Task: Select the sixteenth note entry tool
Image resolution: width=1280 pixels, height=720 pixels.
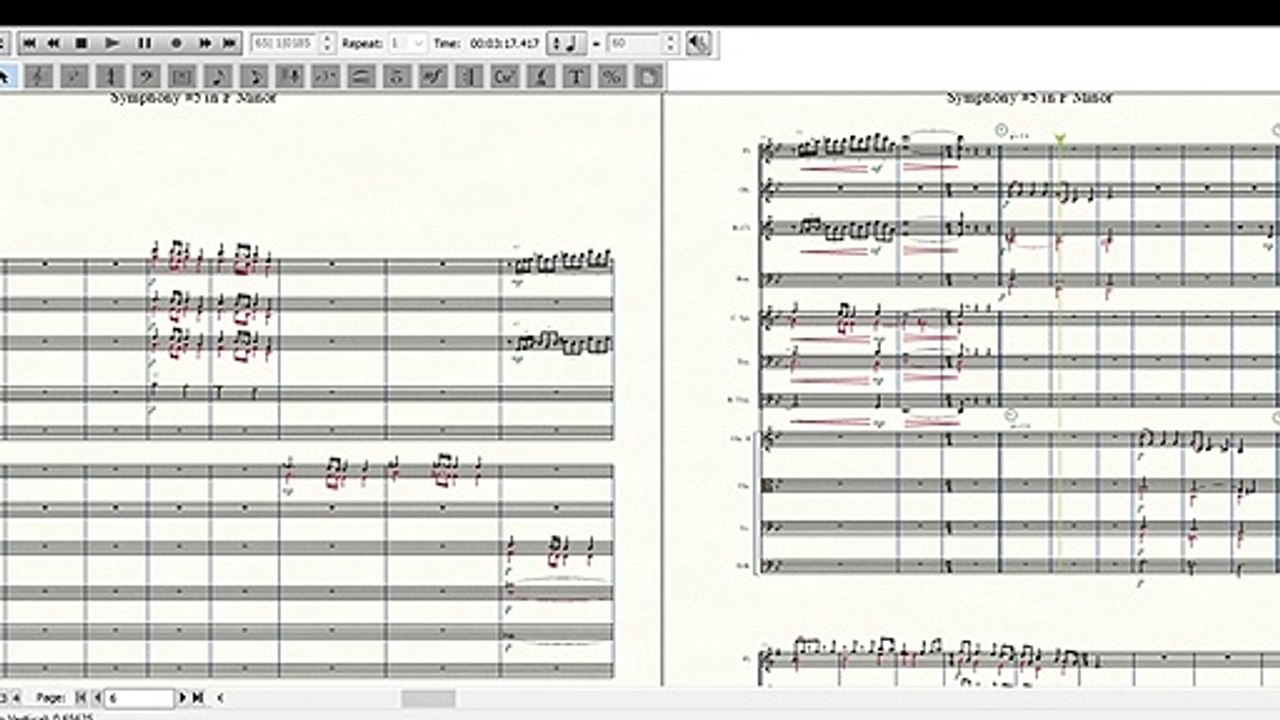Action: [254, 76]
